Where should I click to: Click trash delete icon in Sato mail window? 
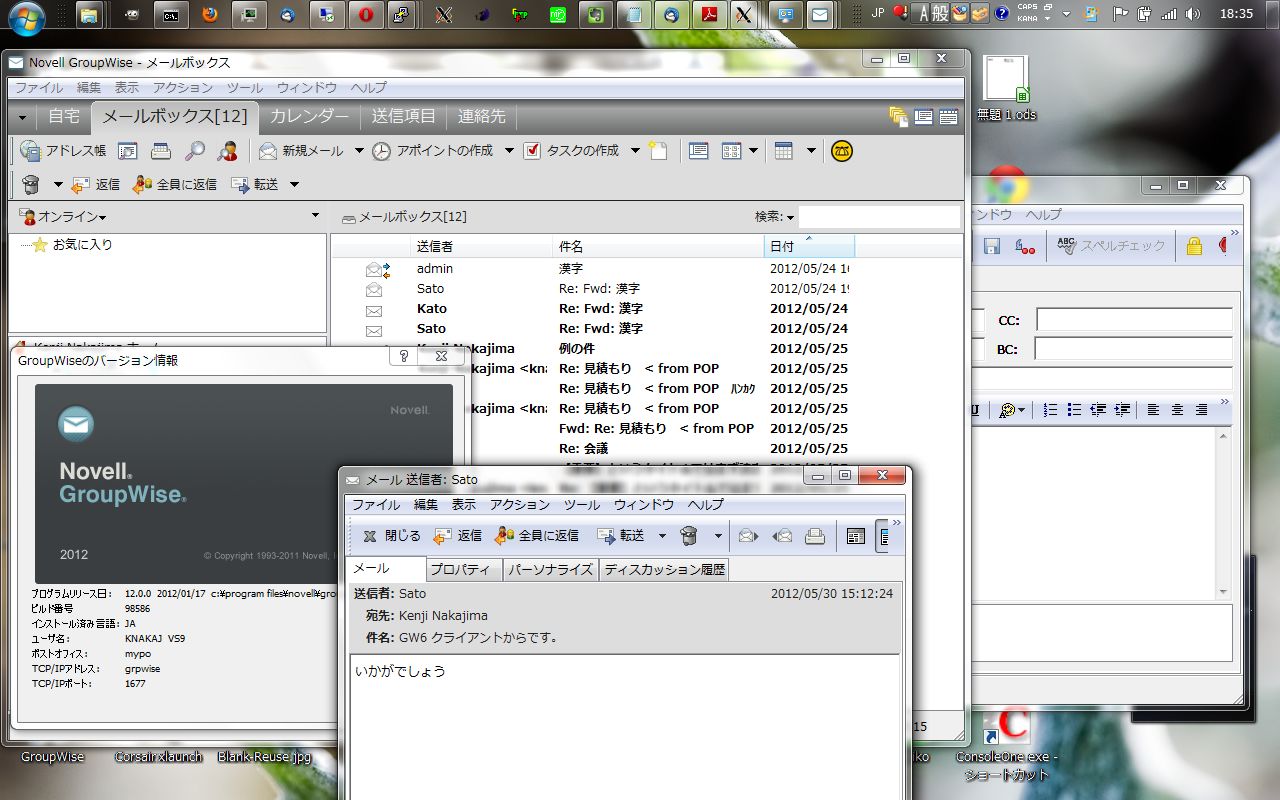[689, 536]
